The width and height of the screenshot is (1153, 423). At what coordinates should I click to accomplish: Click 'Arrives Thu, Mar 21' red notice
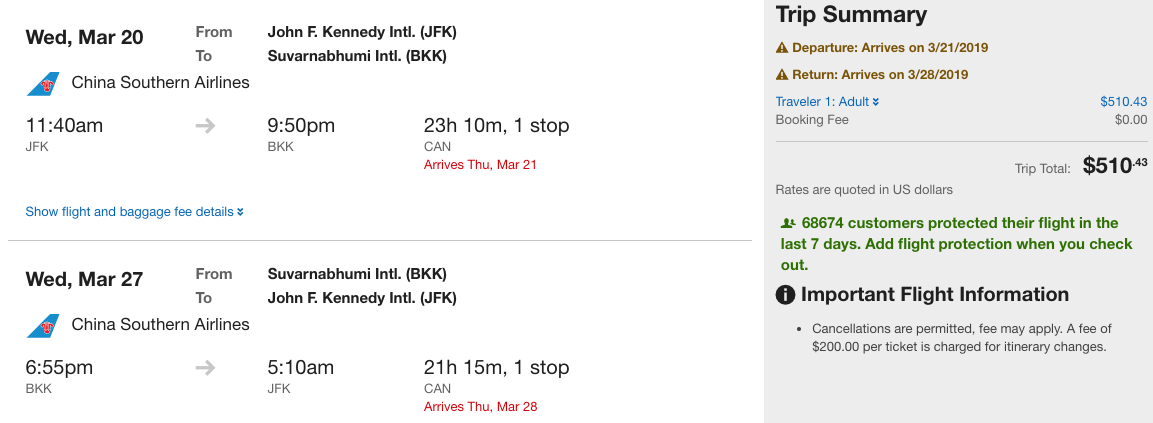pyautogui.click(x=480, y=165)
